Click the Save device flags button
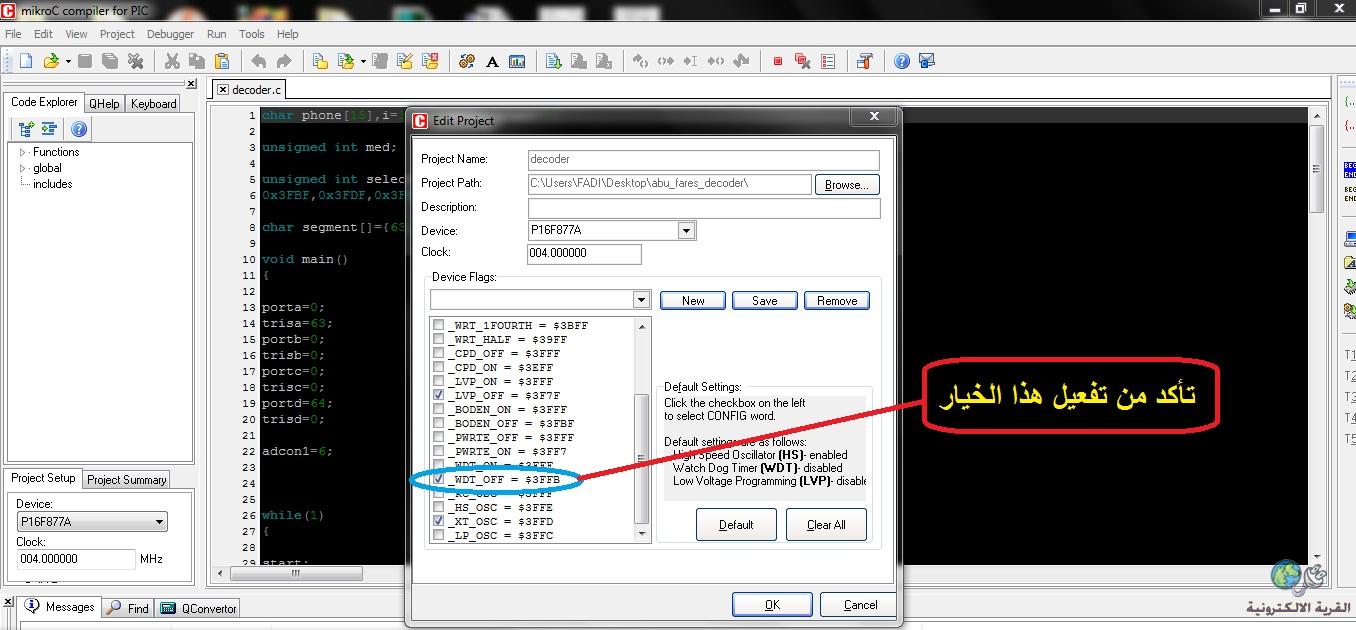 click(765, 300)
